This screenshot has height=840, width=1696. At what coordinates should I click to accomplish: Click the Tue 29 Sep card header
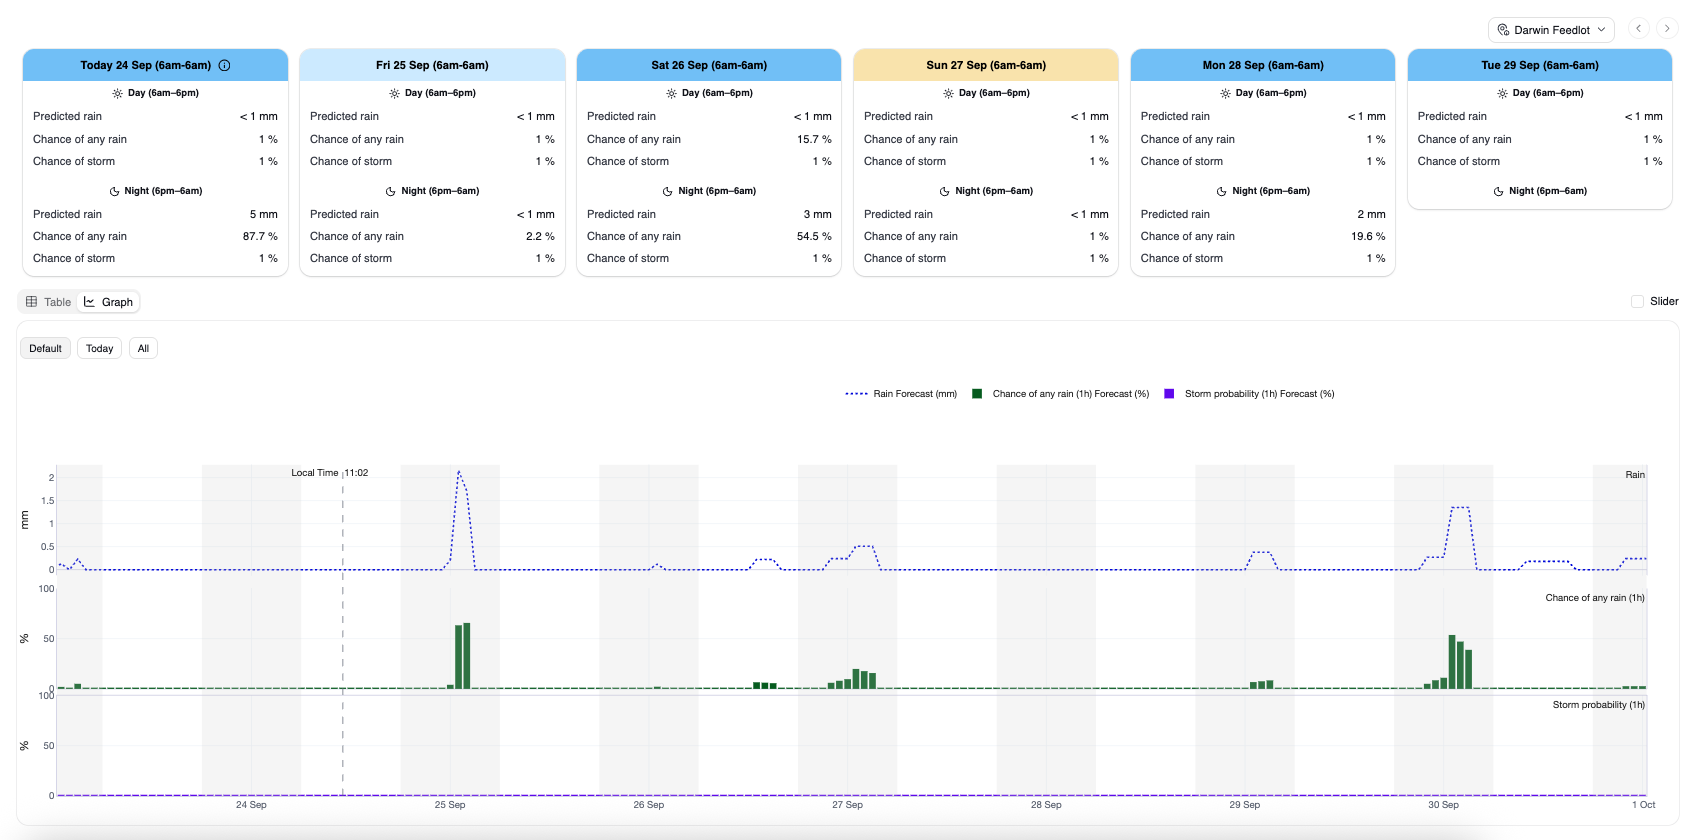coord(1540,65)
